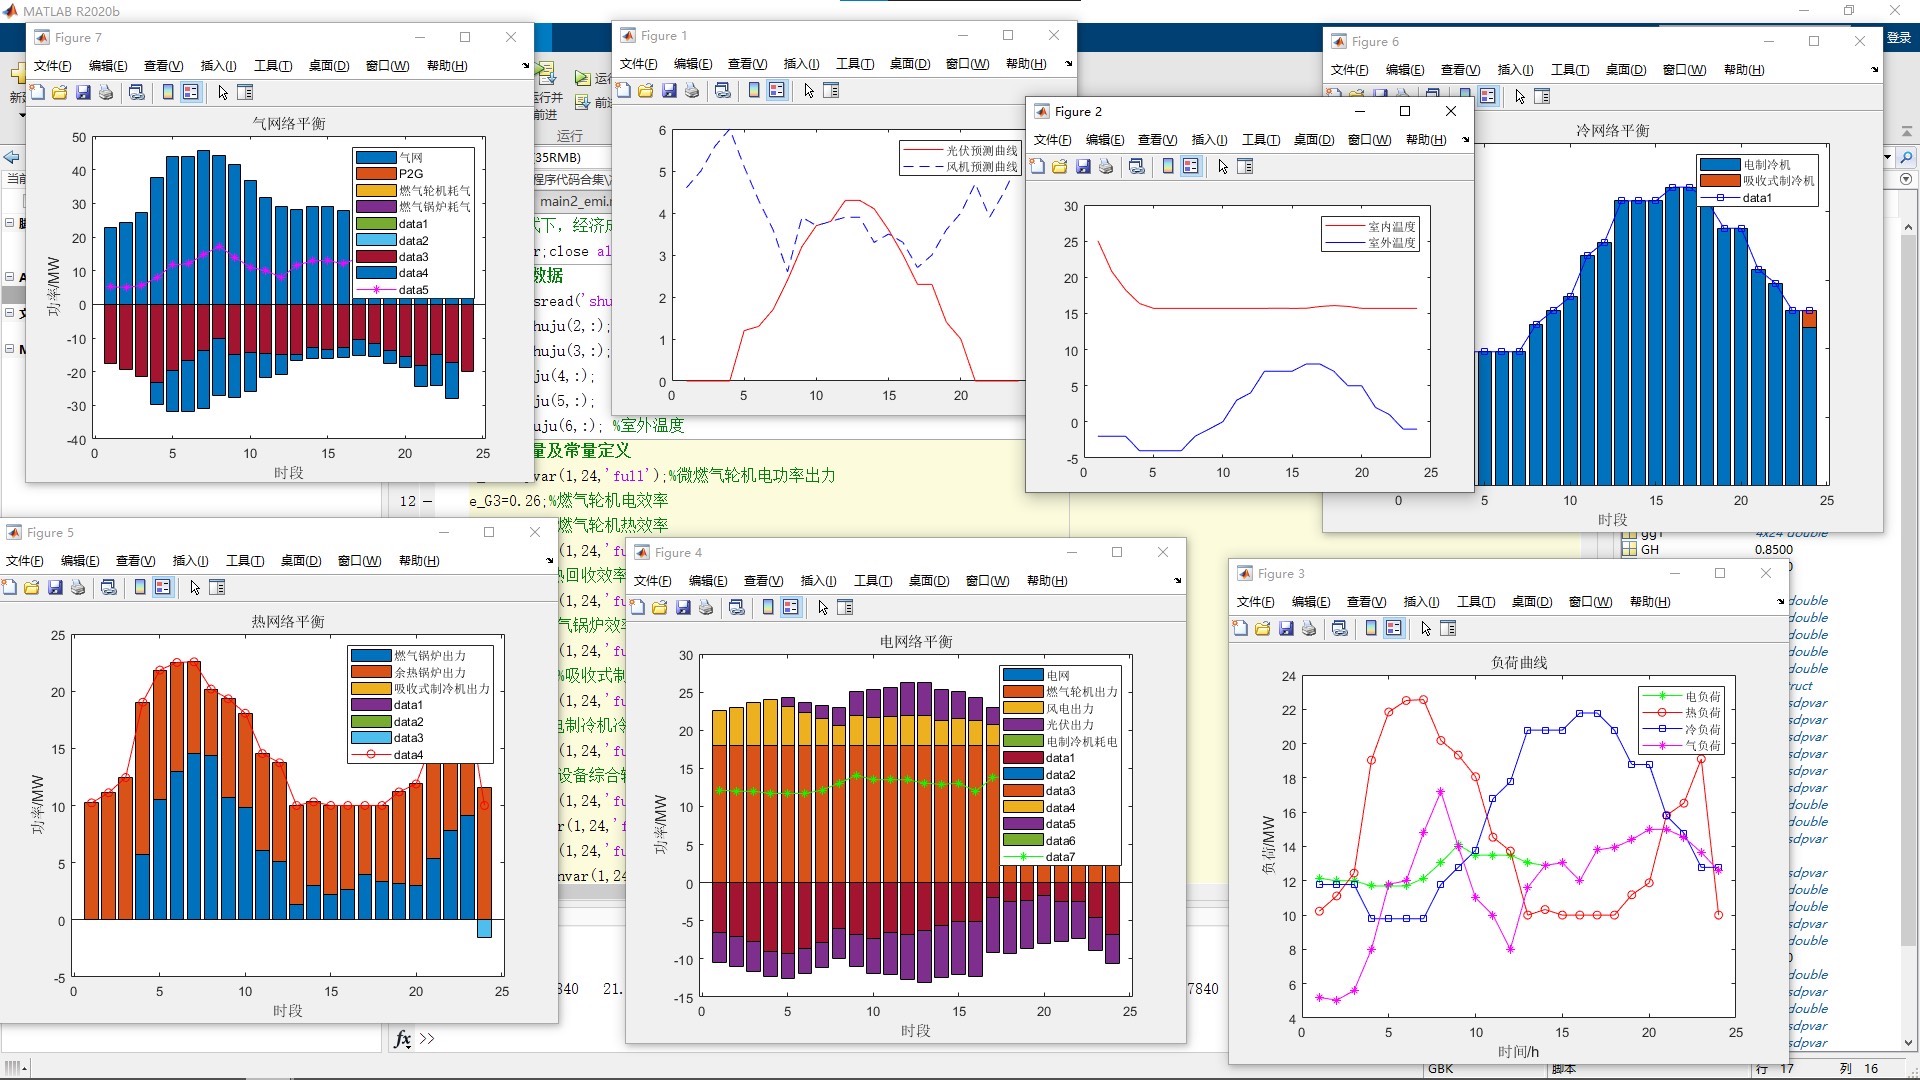Viewport: 1920px width, 1080px height.
Task: Toggle Insert Colorbar button in Figure 7
Action: (168, 92)
